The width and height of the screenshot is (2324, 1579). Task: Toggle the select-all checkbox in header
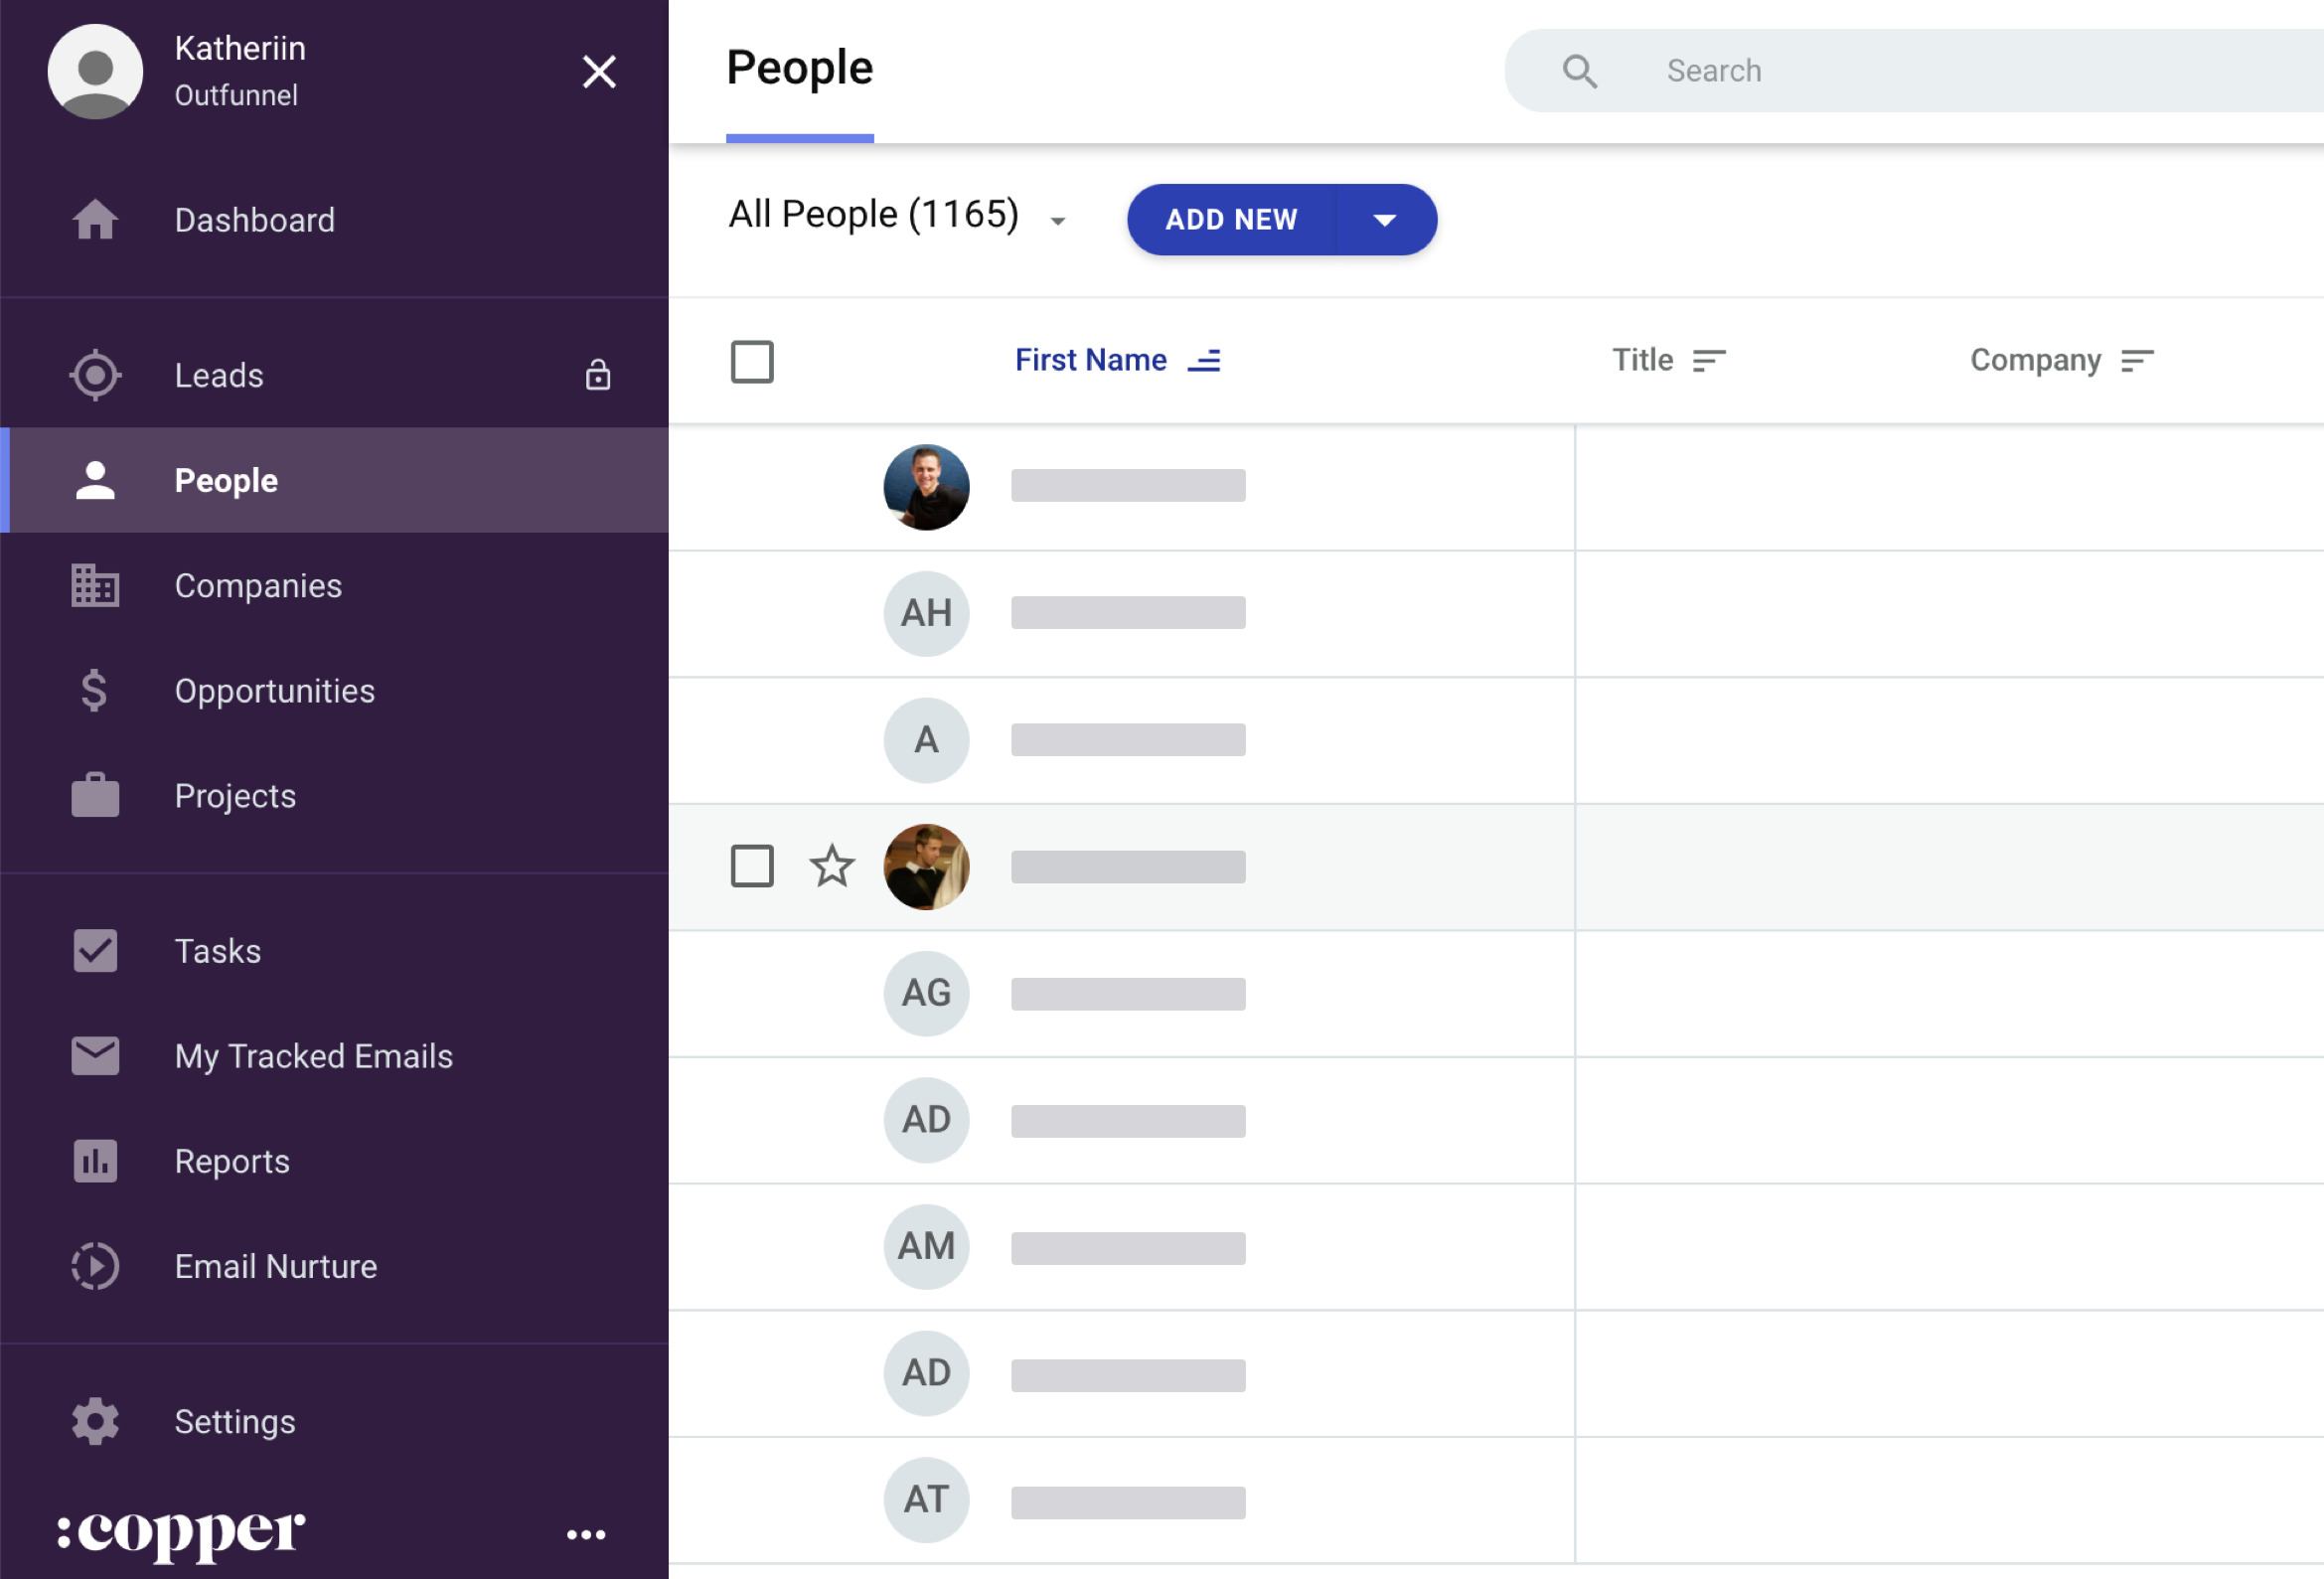[750, 360]
